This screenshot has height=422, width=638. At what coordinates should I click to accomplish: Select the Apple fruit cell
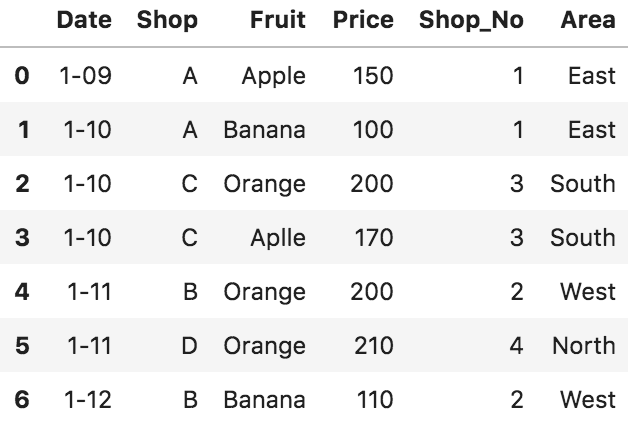pos(274,77)
